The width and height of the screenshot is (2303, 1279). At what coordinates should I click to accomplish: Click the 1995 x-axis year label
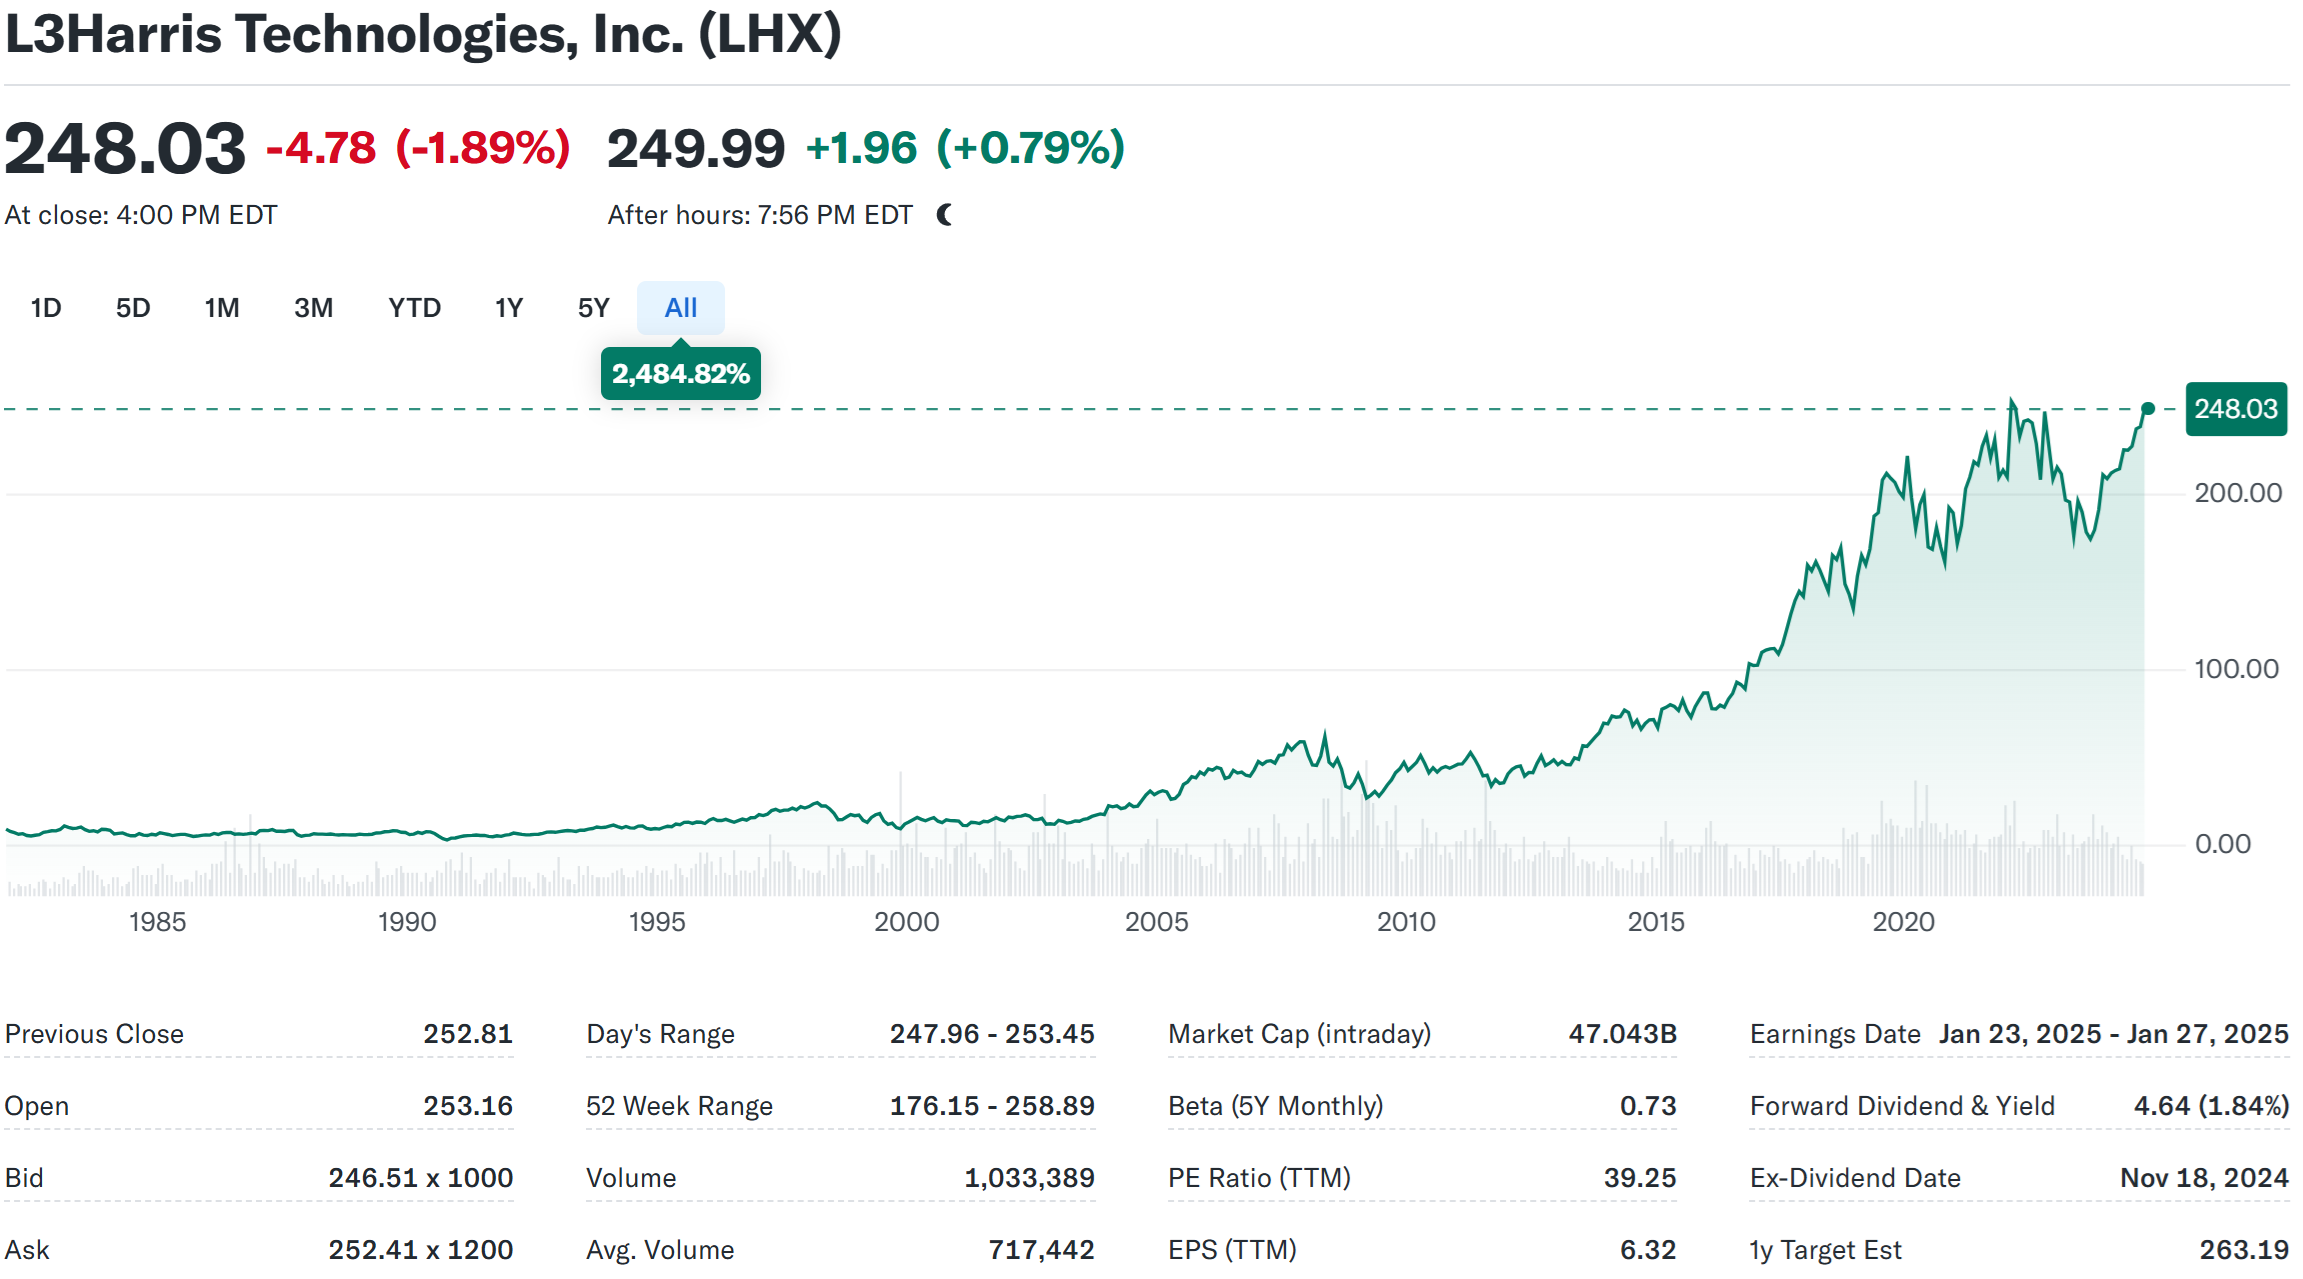point(657,922)
